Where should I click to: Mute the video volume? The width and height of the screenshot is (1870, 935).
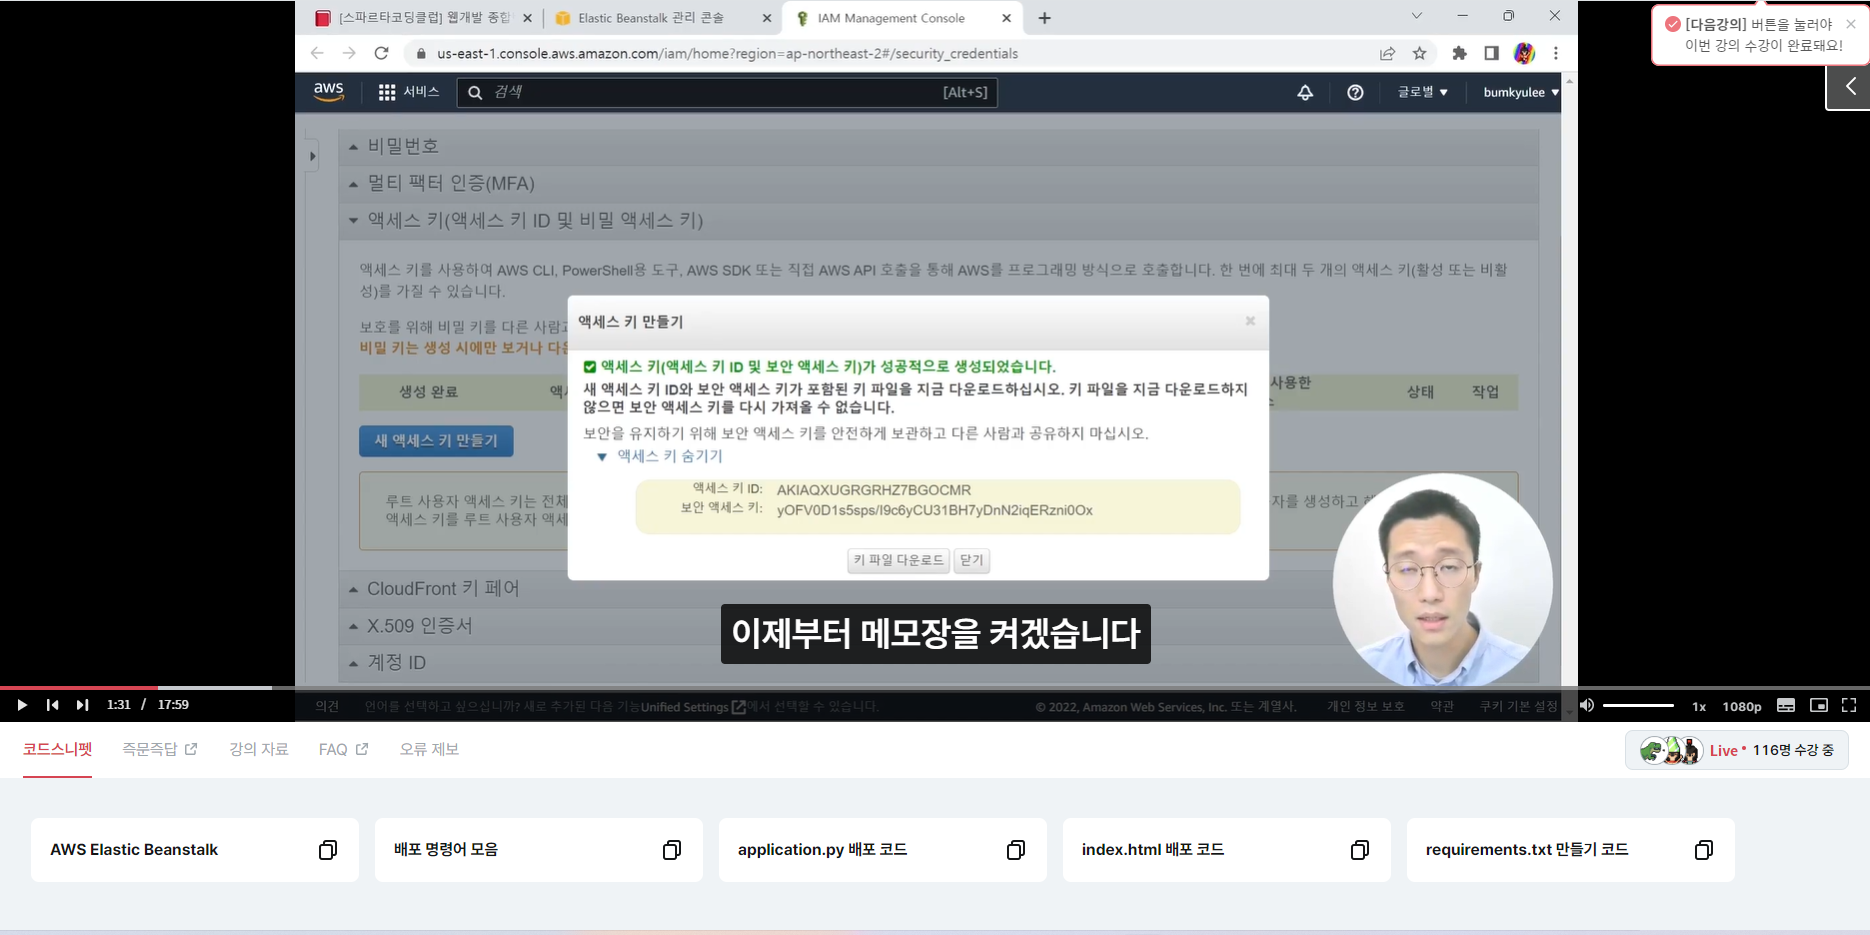click(1587, 705)
